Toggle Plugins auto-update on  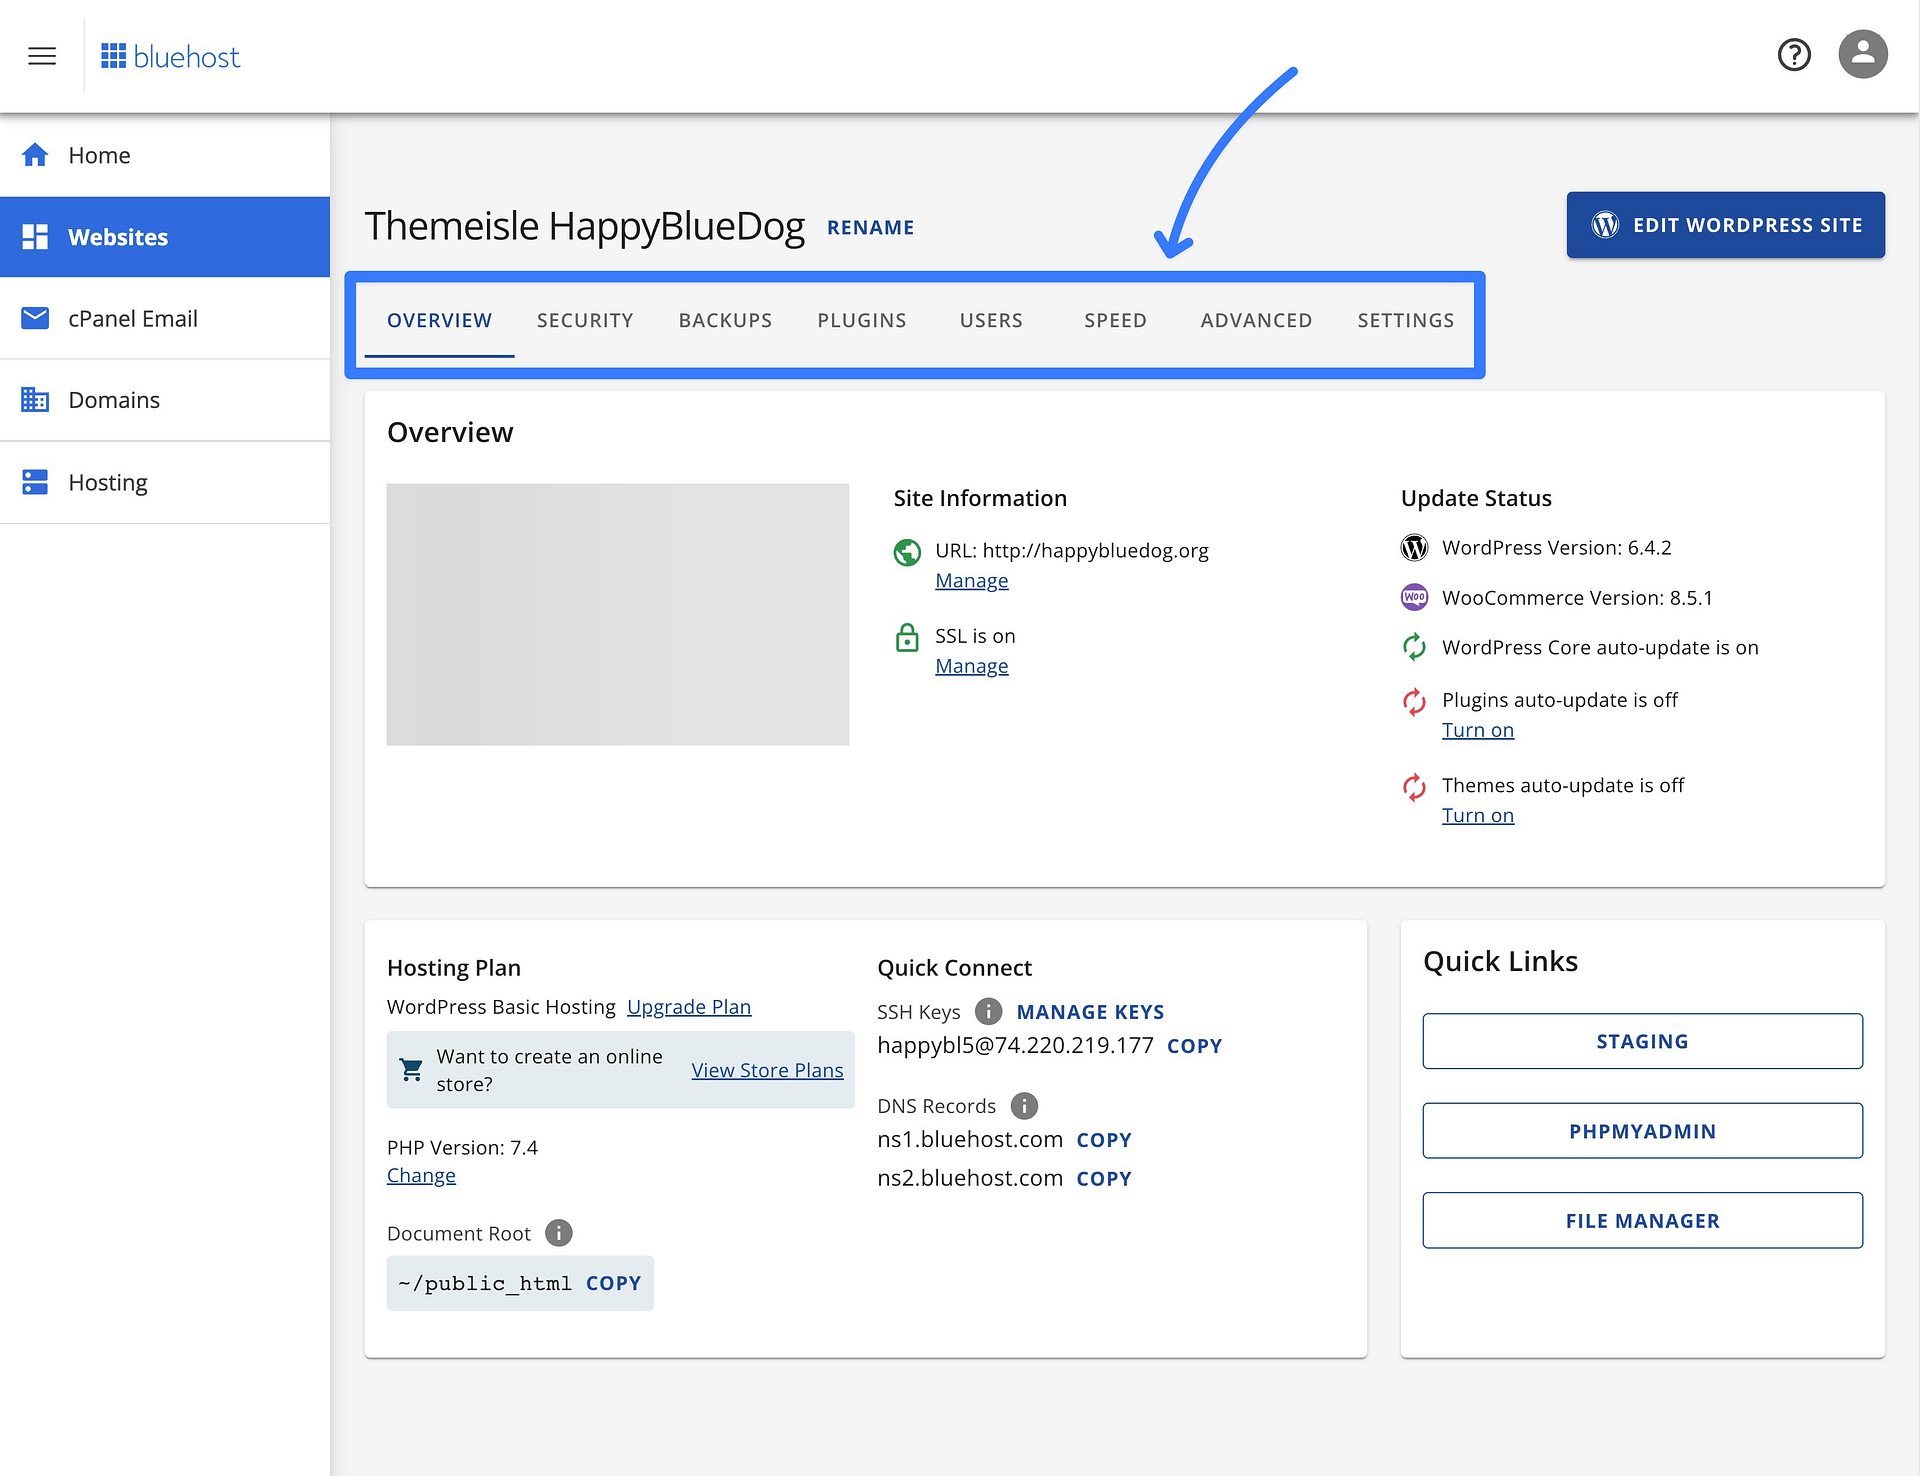(x=1477, y=729)
